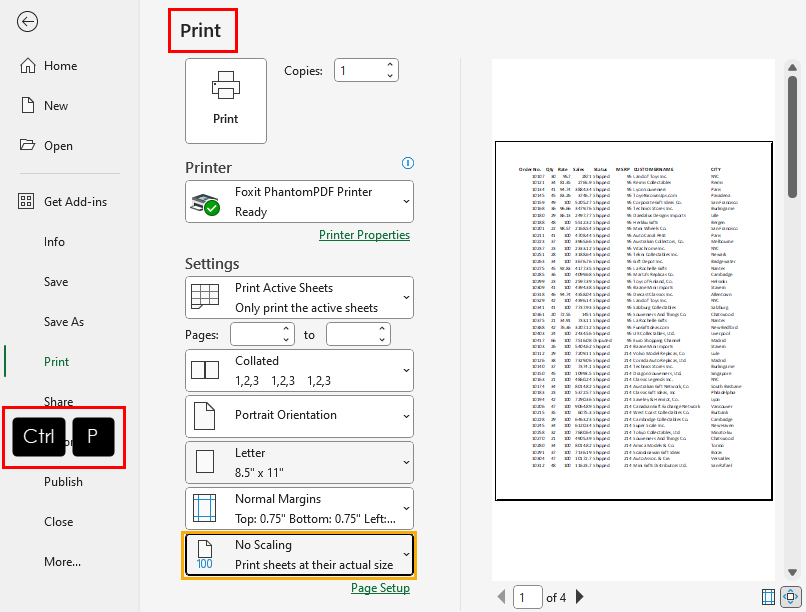Increase the Pages to value
Screen dimensions: 806x612
(382, 328)
